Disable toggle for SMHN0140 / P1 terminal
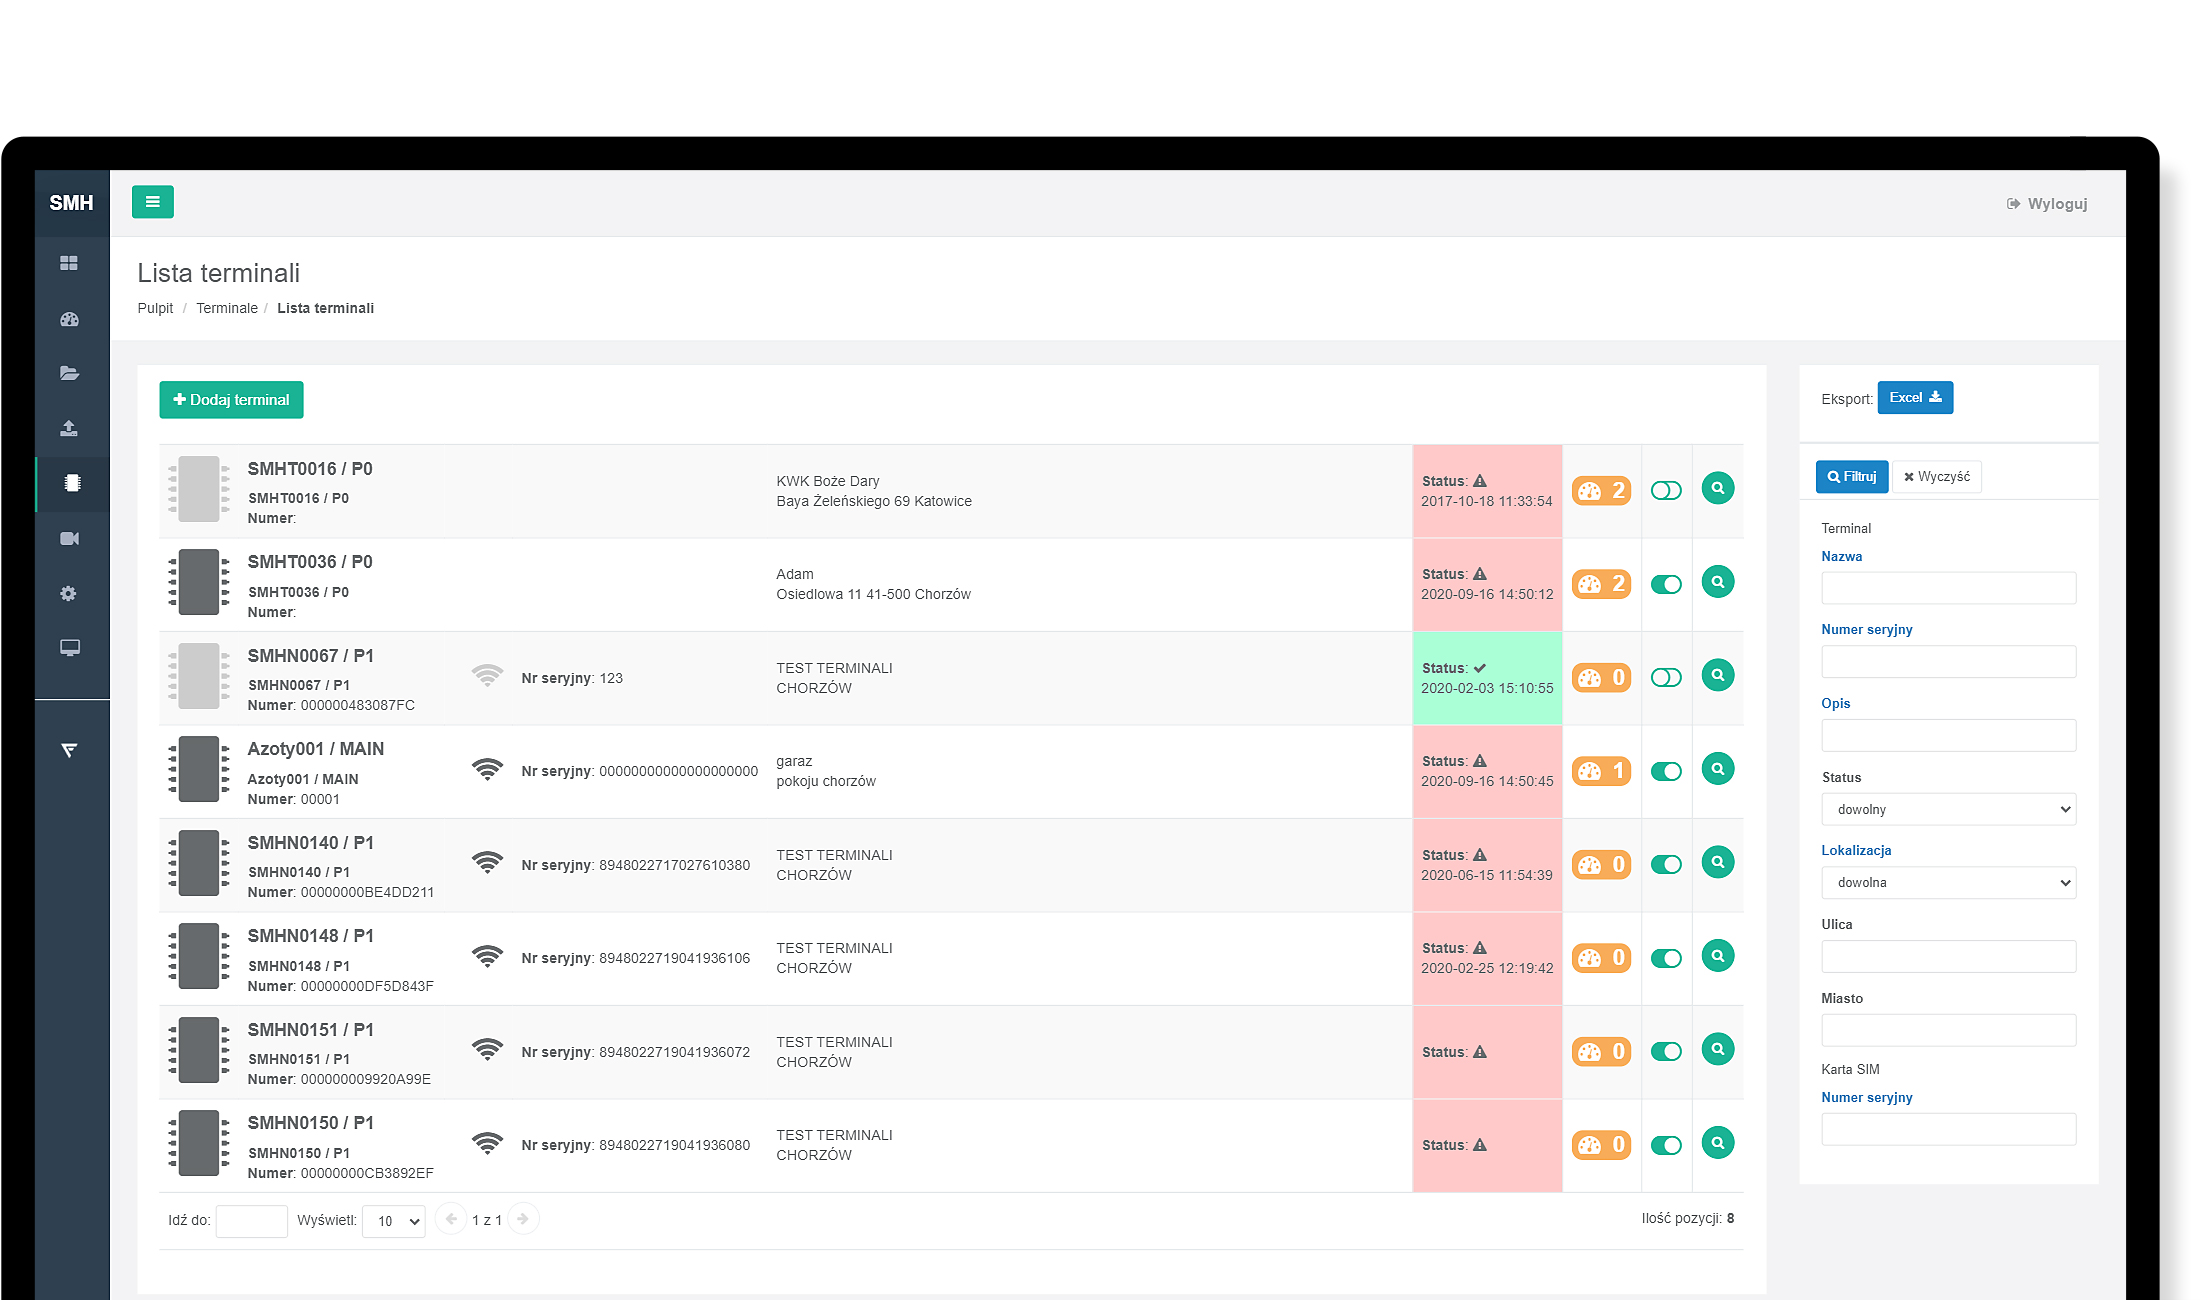Viewport: 2200px width, 1300px height. pyautogui.click(x=1665, y=864)
